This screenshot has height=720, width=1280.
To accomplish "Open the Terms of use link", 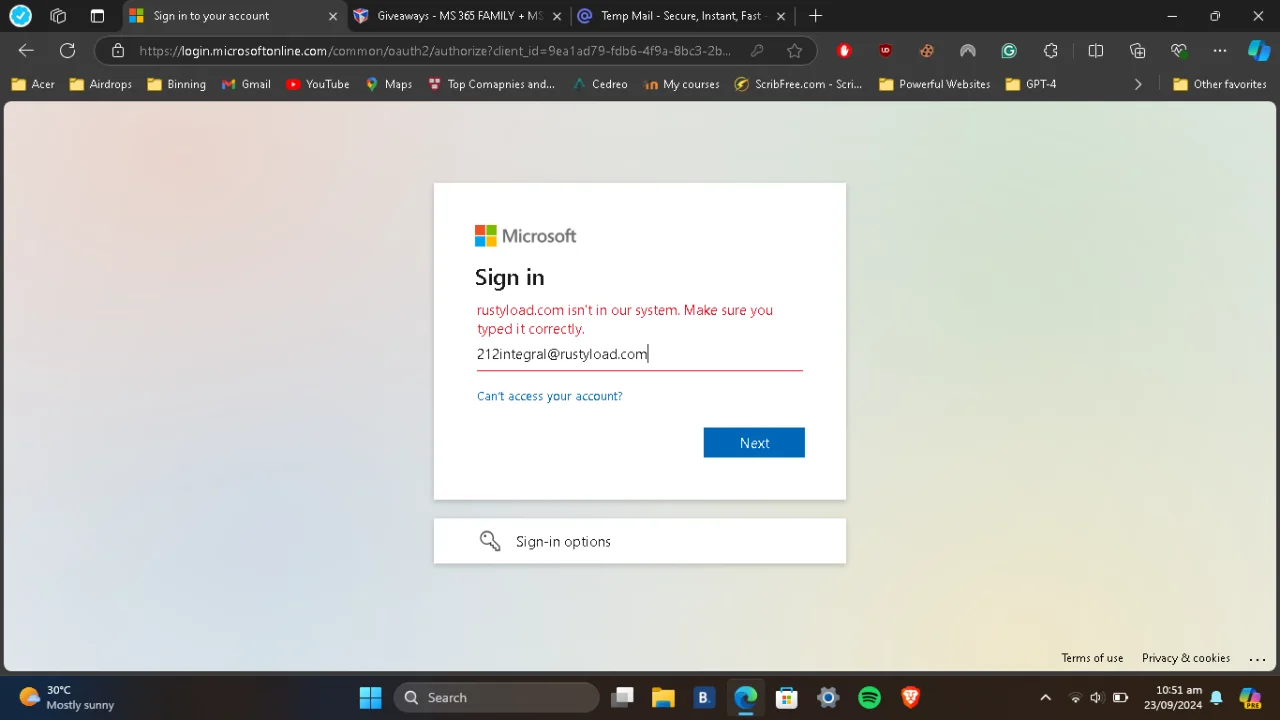I will pyautogui.click(x=1092, y=658).
